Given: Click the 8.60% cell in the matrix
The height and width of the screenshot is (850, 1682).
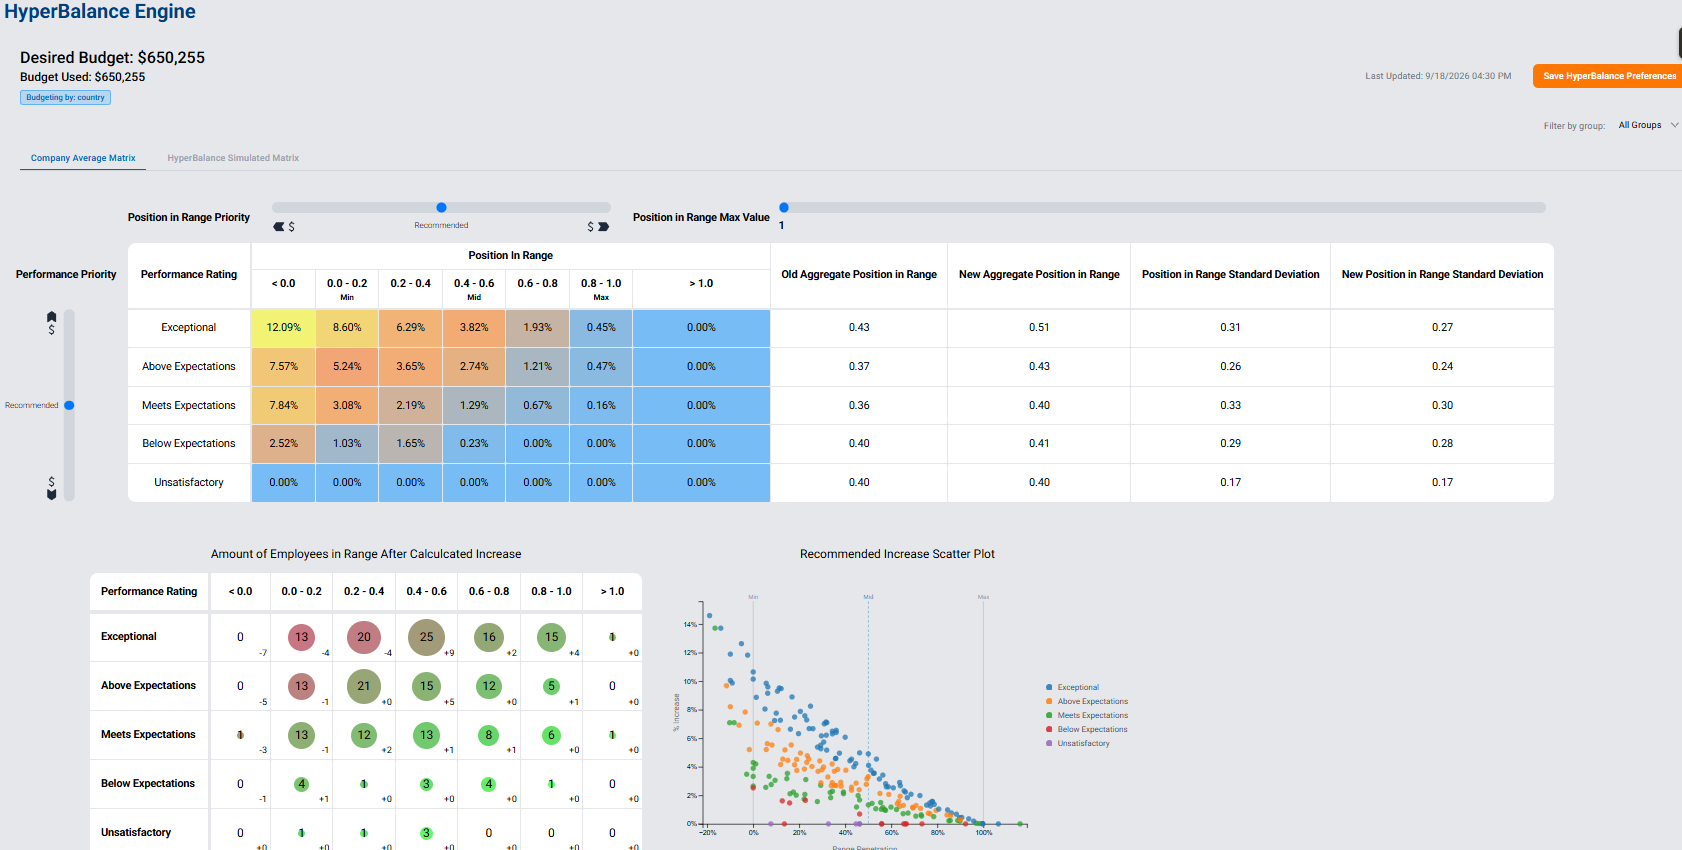Looking at the screenshot, I should (347, 328).
